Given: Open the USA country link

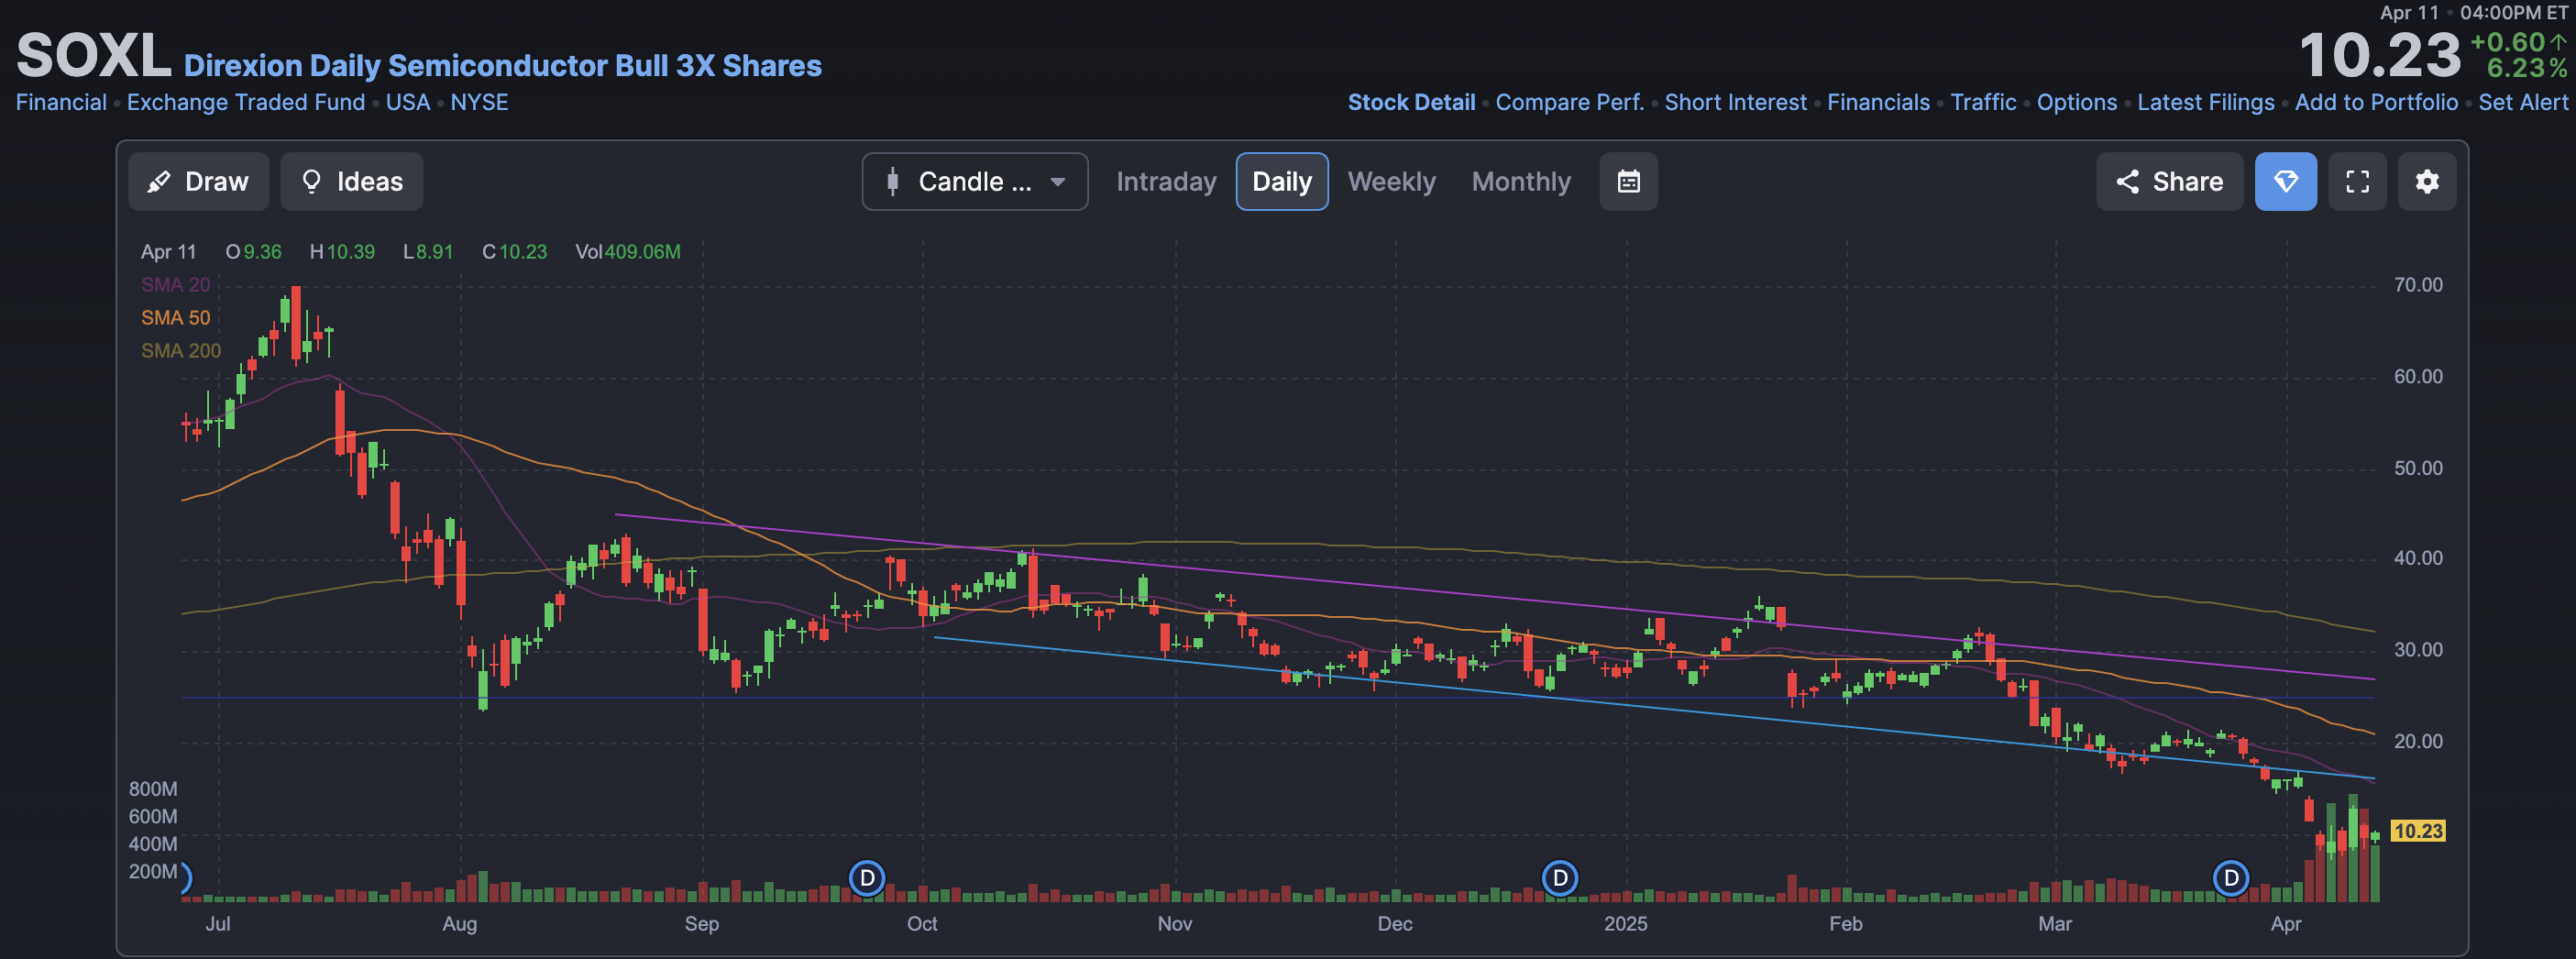Looking at the screenshot, I should point(408,102).
